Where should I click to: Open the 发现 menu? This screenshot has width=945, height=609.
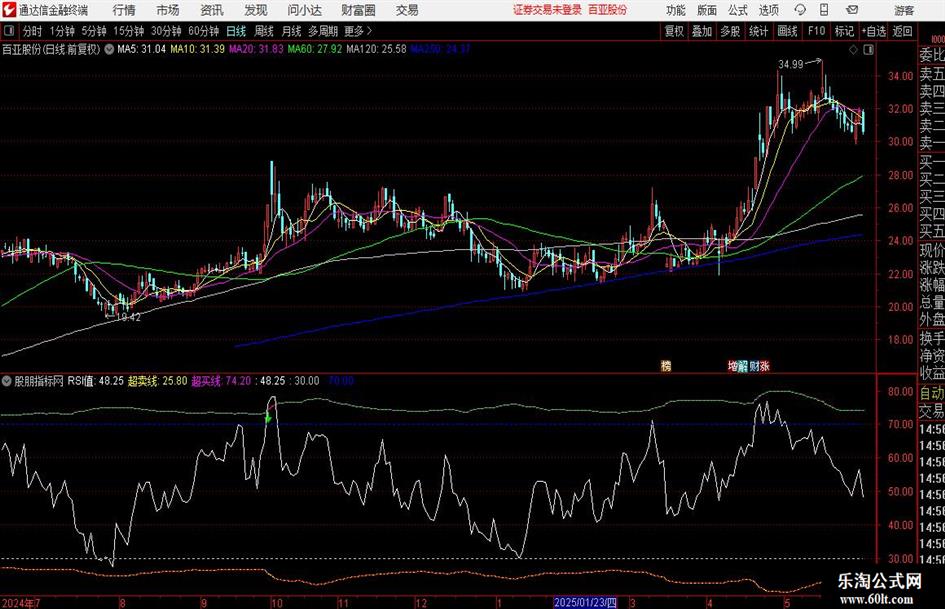[256, 10]
